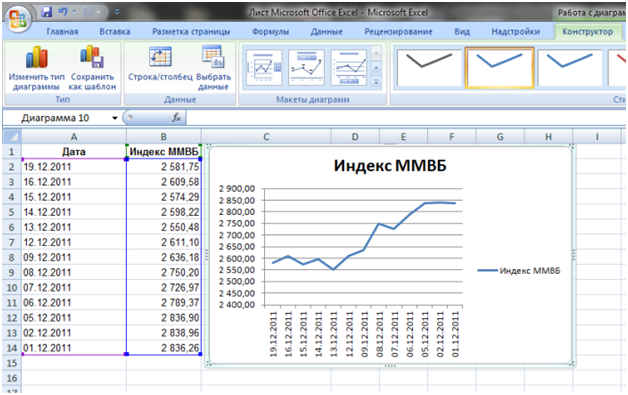Screen dimensions: 628x395
Task: Select all cells with corner button
Action: pos(12,137)
